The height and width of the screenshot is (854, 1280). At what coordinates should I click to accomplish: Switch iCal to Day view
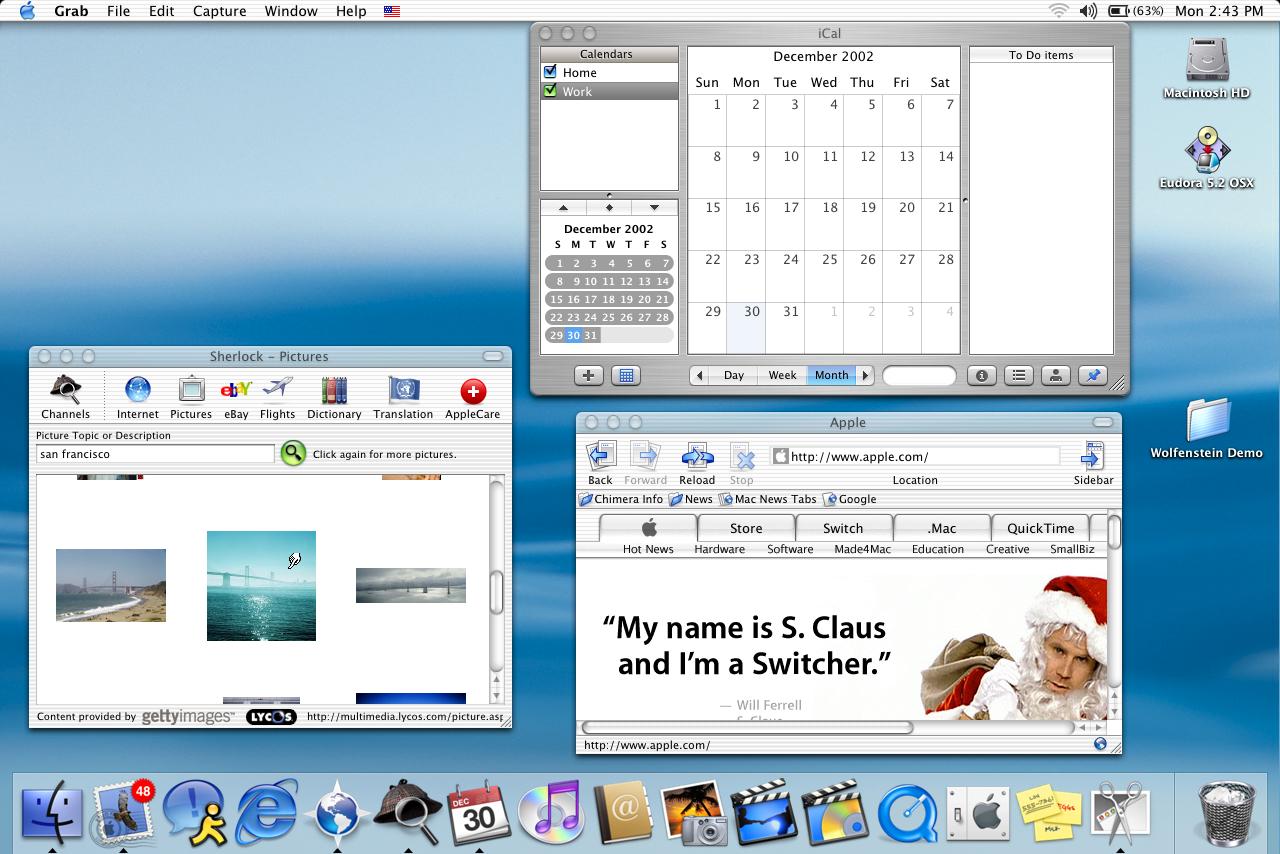734,375
